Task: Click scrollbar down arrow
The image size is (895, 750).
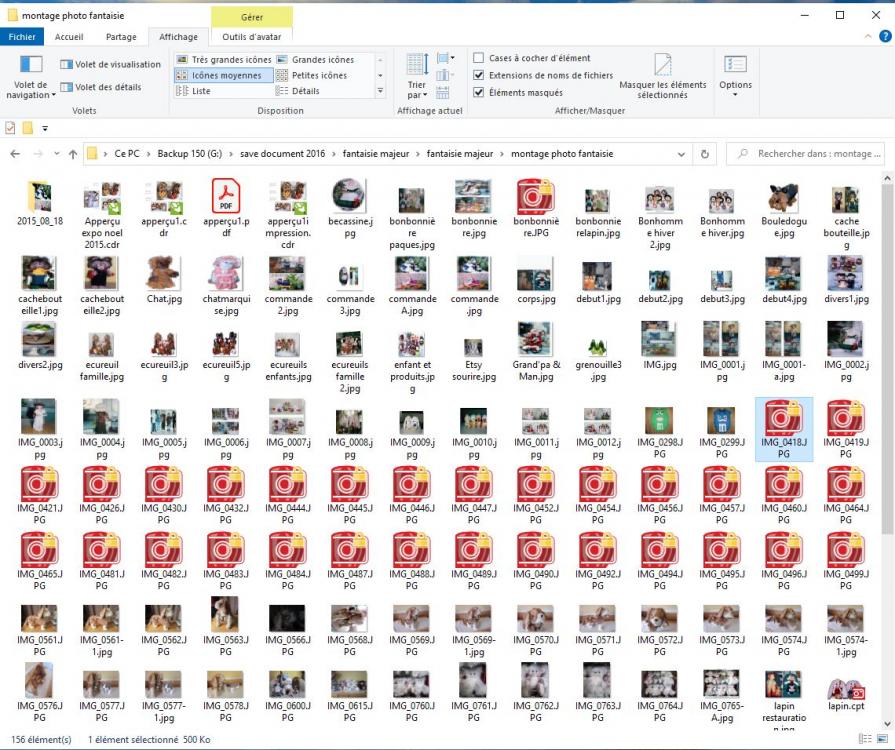Action: click(886, 724)
